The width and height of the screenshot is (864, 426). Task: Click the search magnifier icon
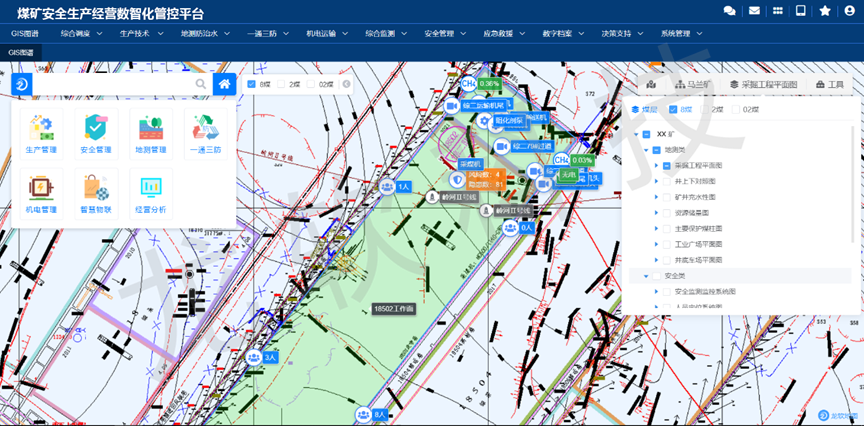[201, 85]
